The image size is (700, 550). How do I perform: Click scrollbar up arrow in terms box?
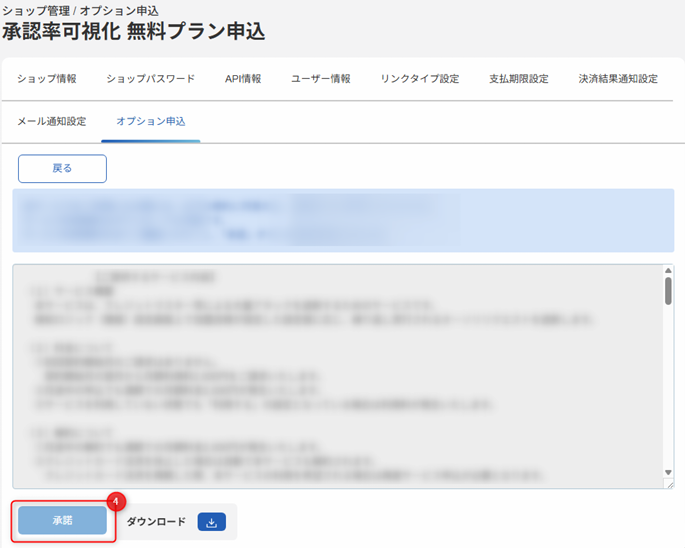pyautogui.click(x=668, y=271)
